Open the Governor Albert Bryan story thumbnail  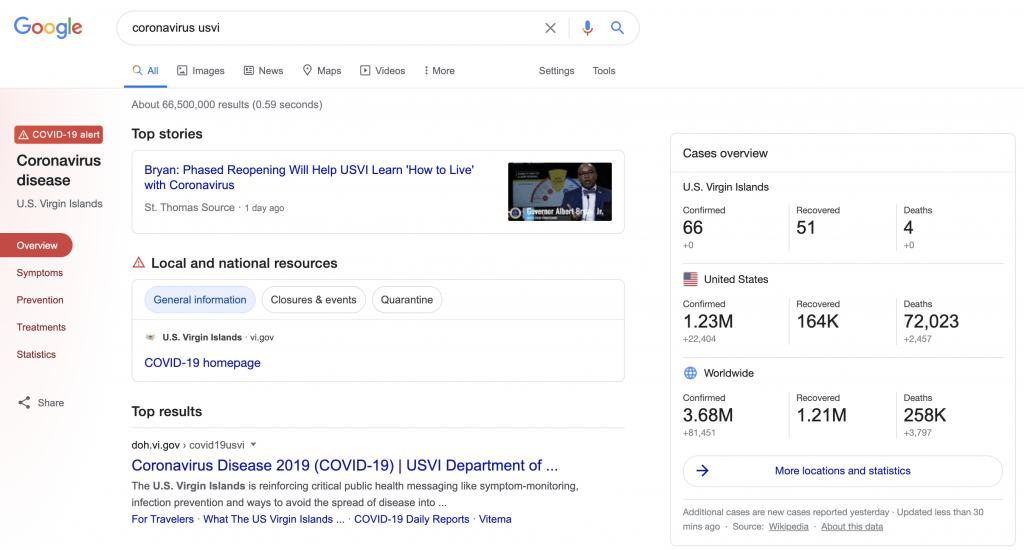click(x=560, y=191)
